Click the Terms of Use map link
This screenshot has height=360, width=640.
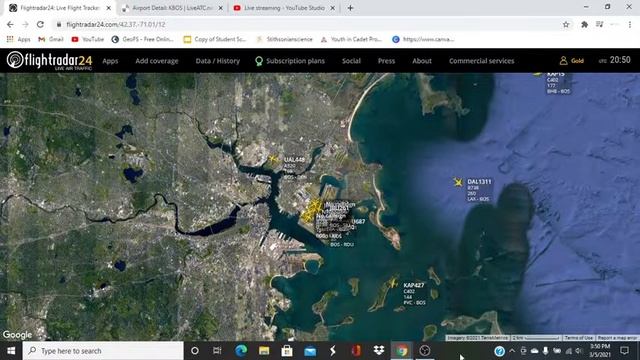click(578, 338)
